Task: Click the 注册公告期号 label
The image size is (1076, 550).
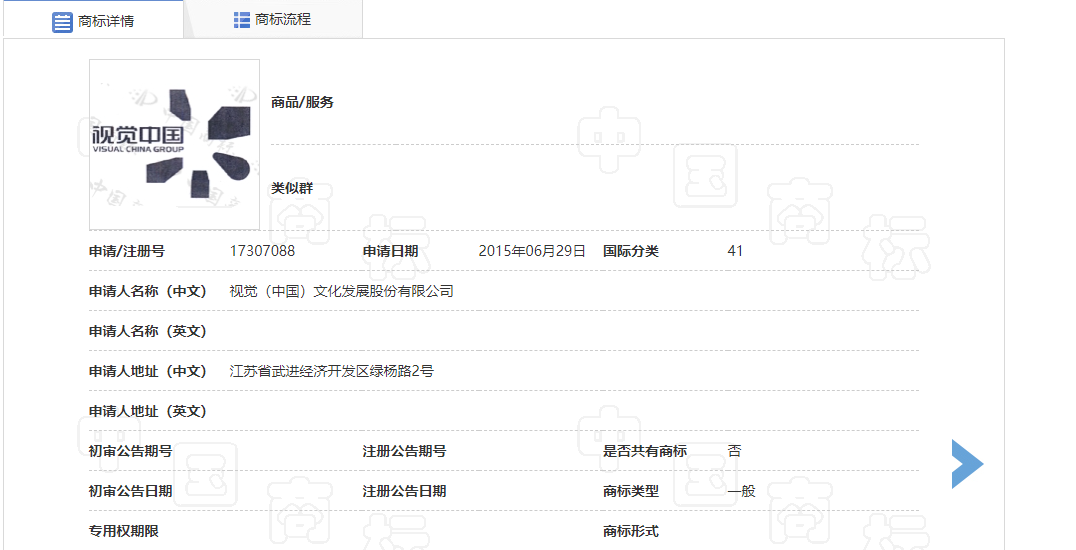Action: (404, 451)
